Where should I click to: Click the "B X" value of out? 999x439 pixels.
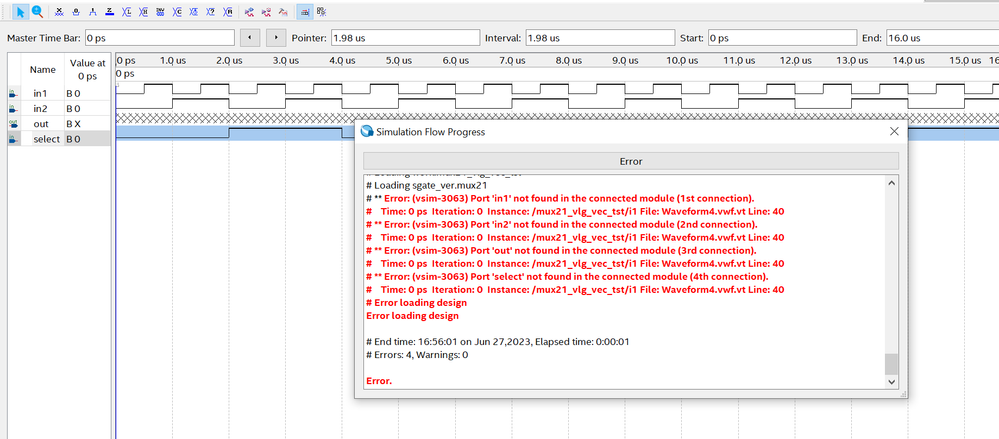(x=73, y=124)
